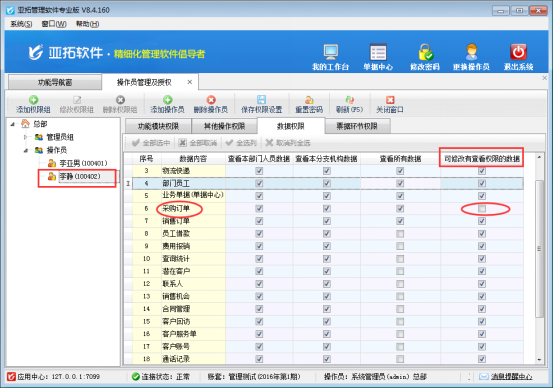The height and width of the screenshot is (389, 554).
Task: Switch to the 功能模块权限 tab
Action: point(158,126)
